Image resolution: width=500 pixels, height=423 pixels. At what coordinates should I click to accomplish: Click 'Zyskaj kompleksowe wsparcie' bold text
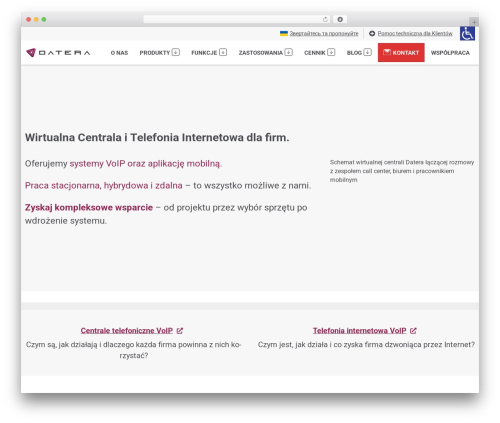pyautogui.click(x=89, y=207)
